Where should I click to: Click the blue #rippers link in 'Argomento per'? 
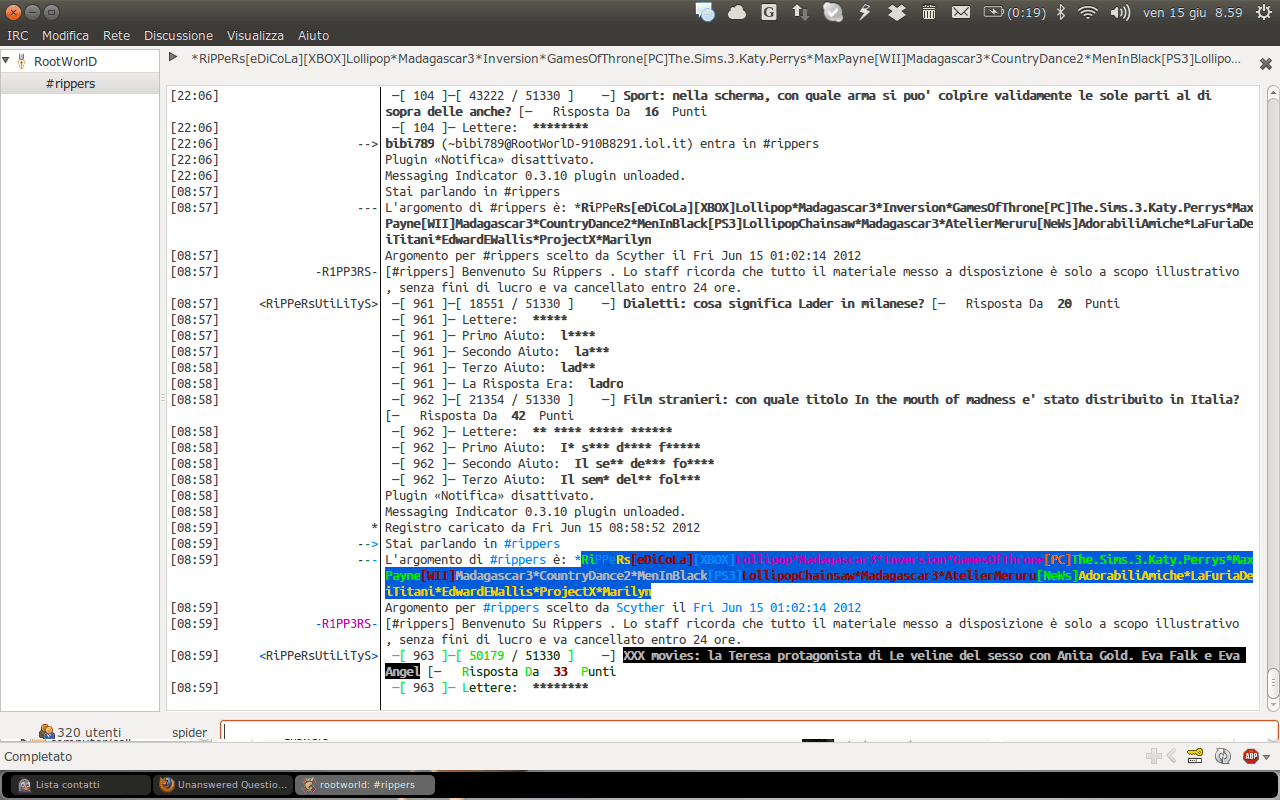[510, 608]
